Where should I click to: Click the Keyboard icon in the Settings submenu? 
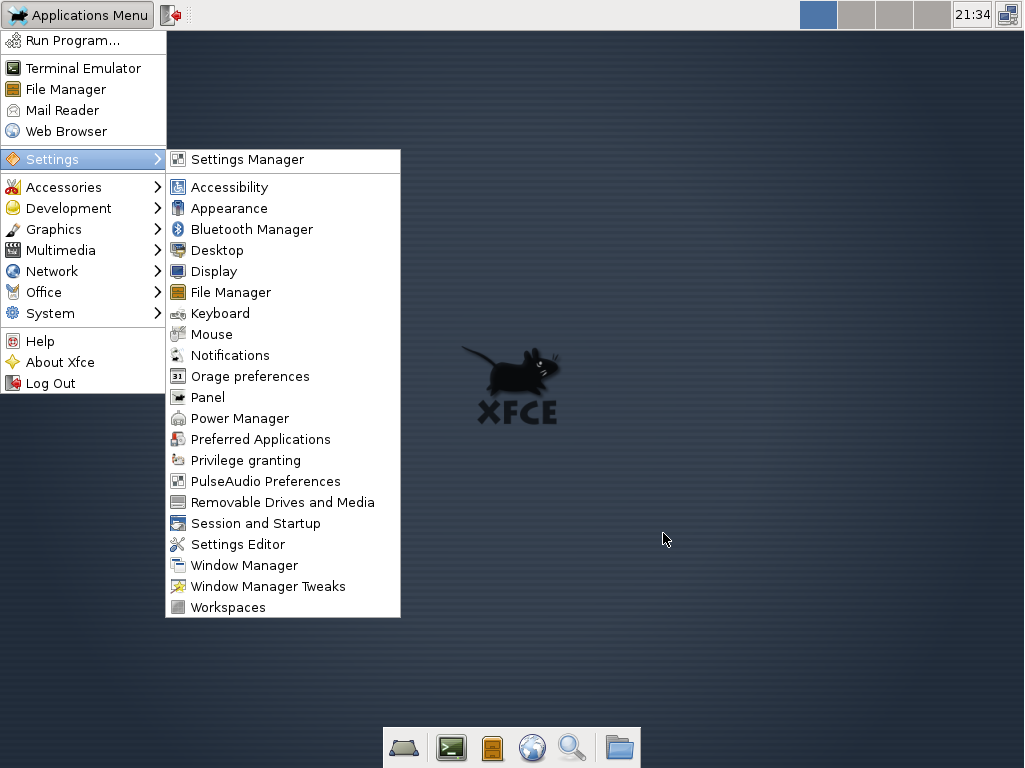coord(178,314)
